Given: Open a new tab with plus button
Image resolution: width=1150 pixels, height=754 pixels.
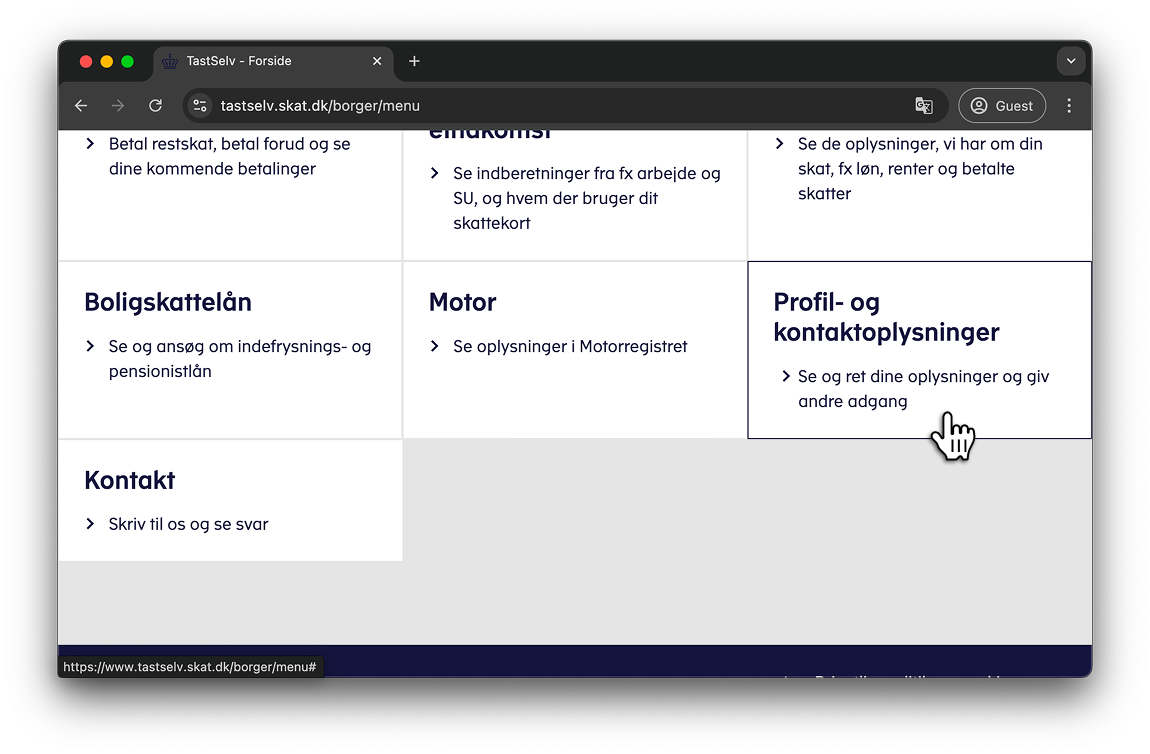Looking at the screenshot, I should tap(414, 61).
